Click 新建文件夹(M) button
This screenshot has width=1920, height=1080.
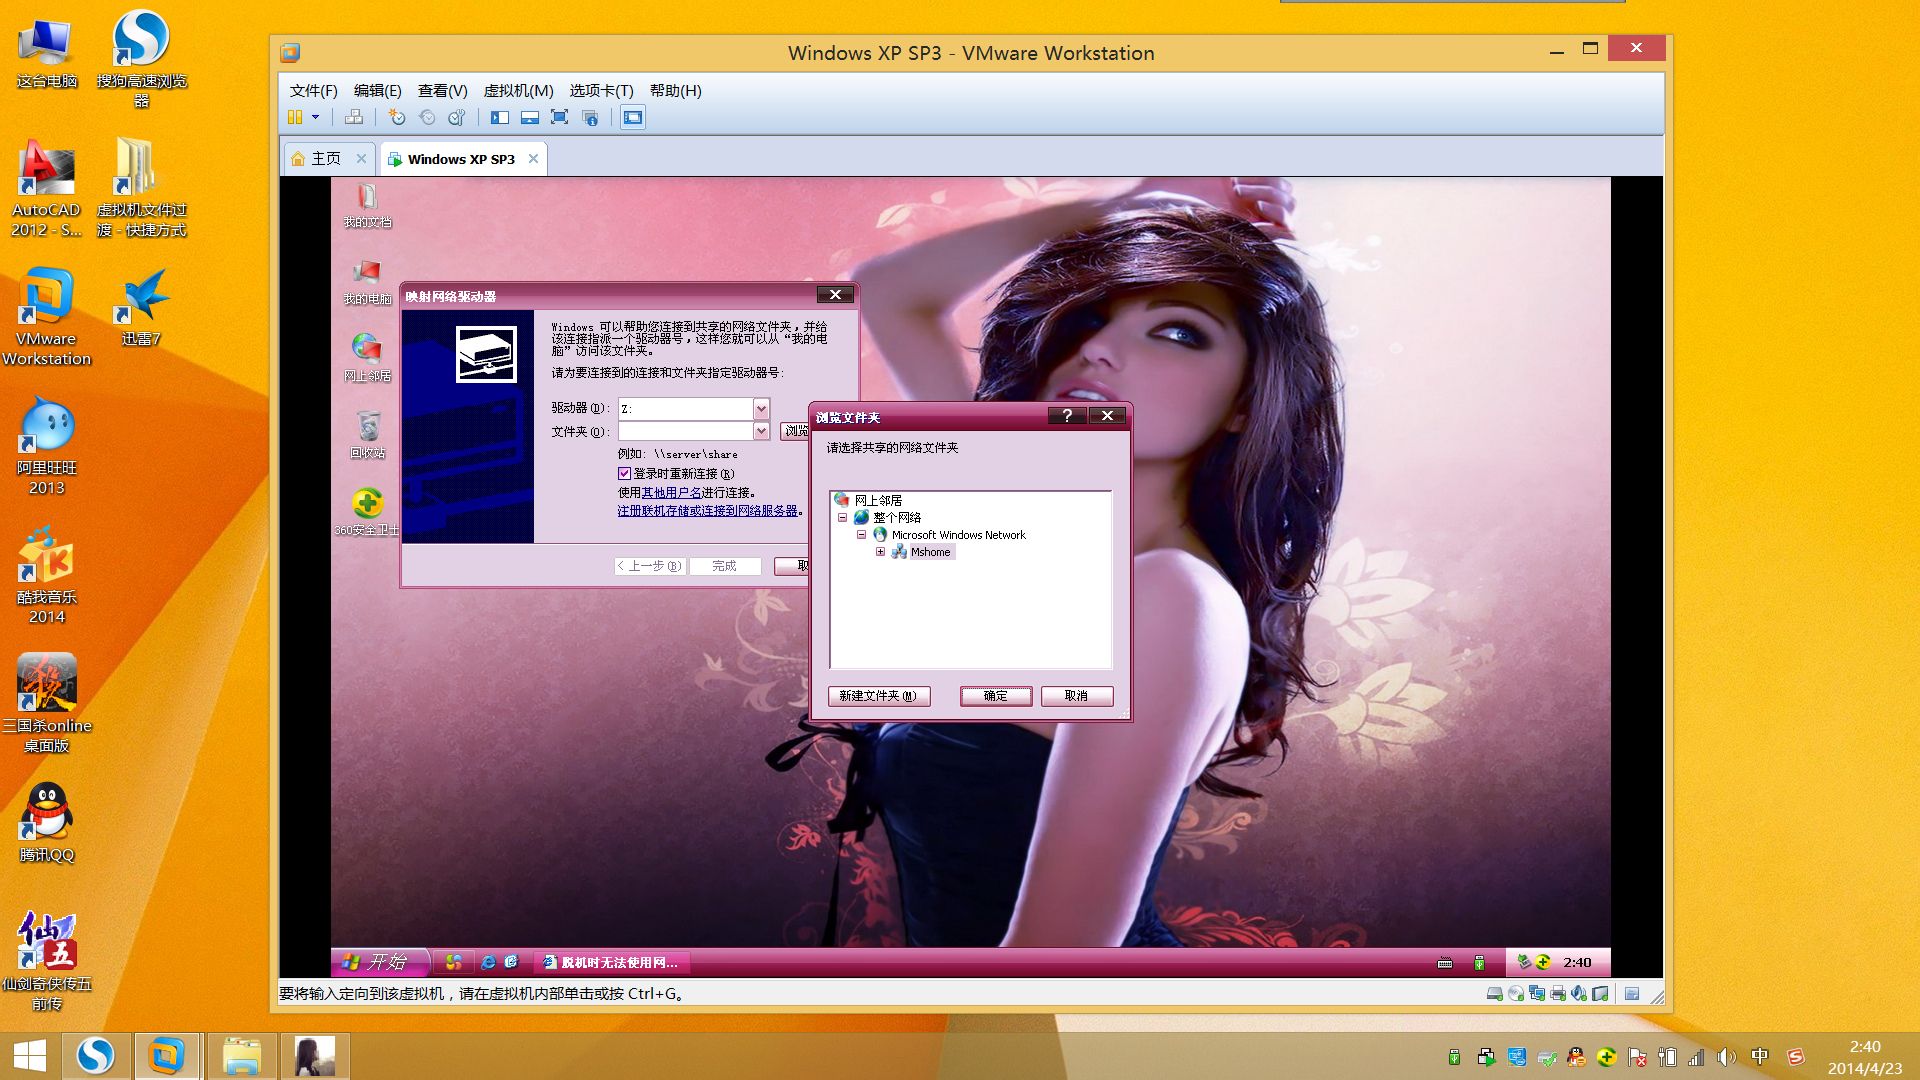tap(879, 696)
